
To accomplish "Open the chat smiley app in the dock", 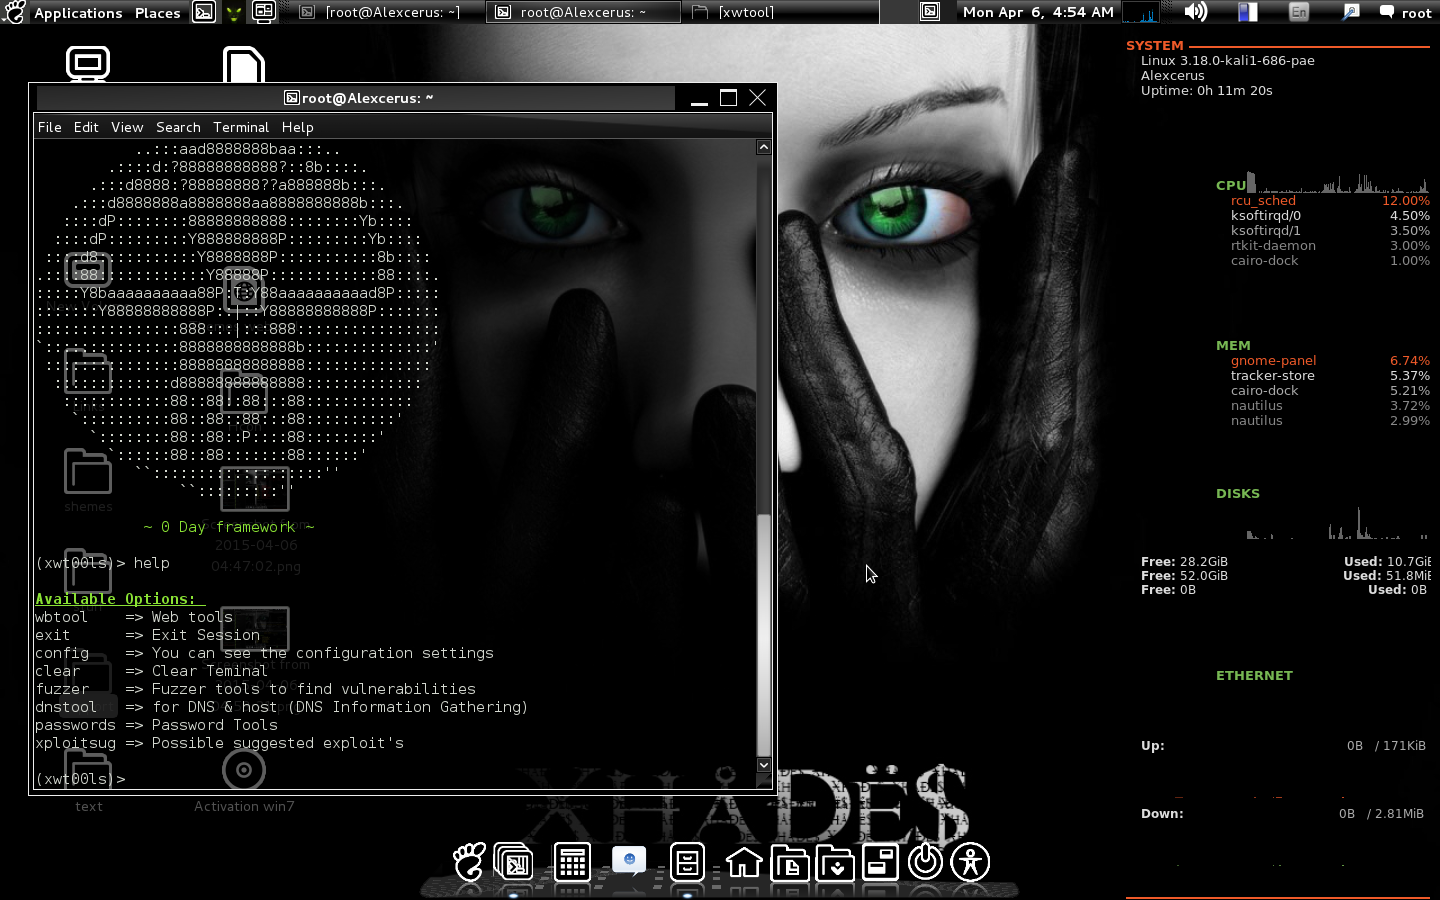I will [x=629, y=862].
